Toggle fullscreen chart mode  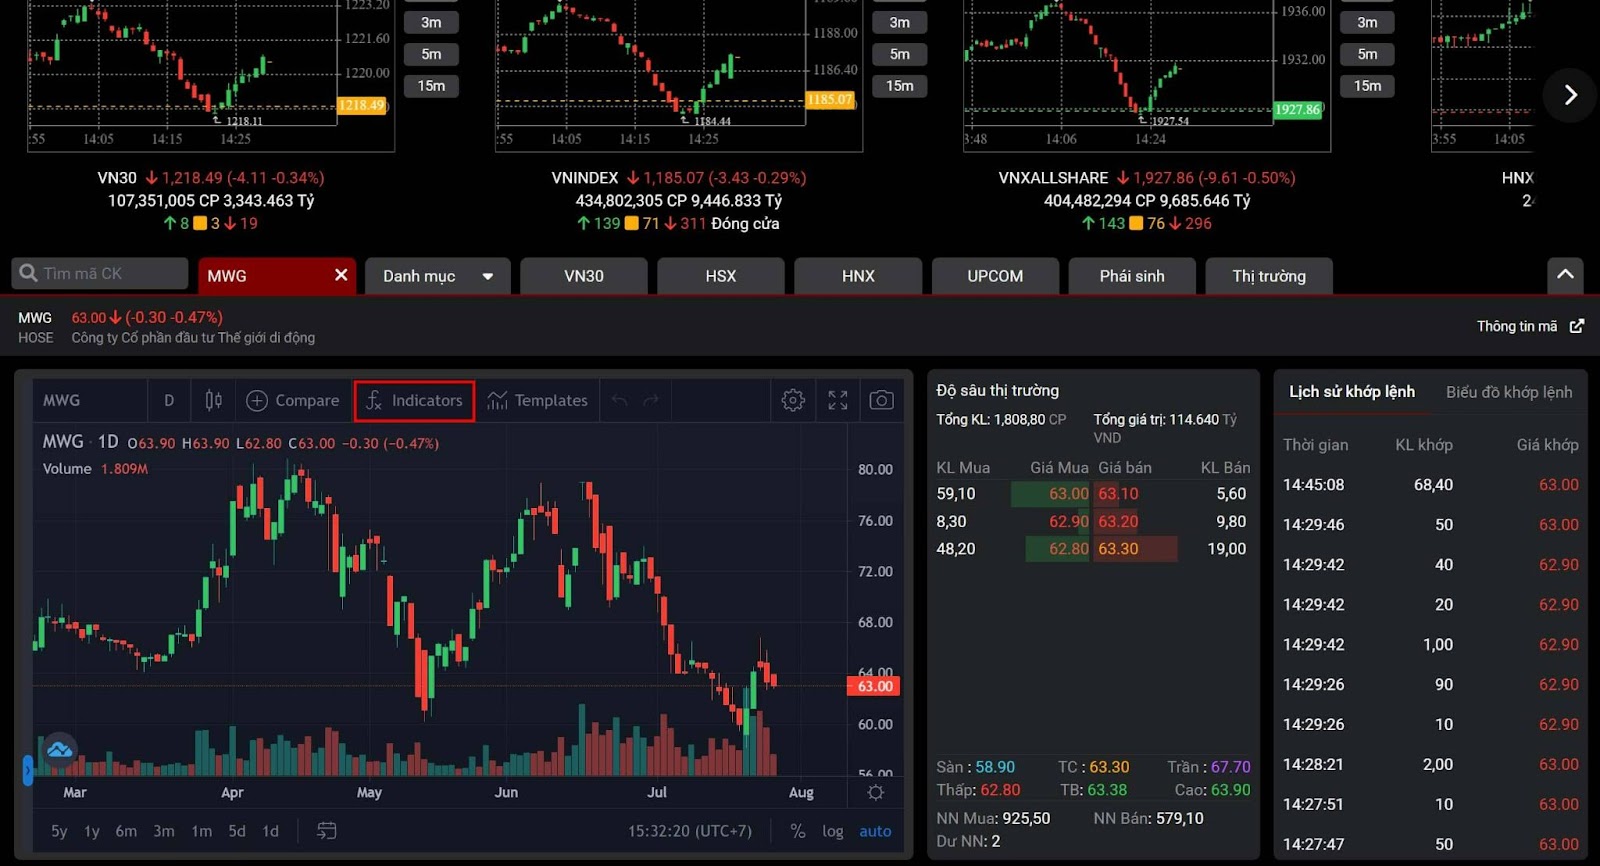tap(838, 400)
